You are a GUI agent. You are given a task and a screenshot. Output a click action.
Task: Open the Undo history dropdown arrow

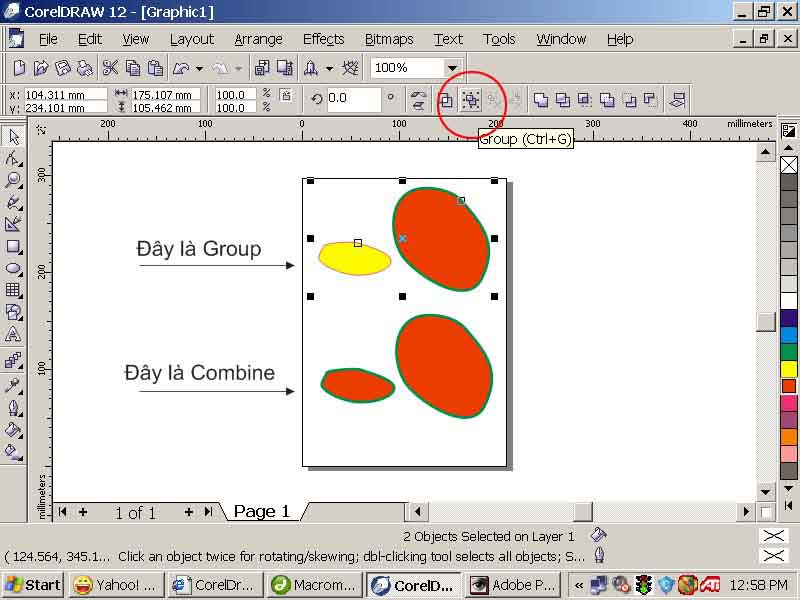pos(199,68)
